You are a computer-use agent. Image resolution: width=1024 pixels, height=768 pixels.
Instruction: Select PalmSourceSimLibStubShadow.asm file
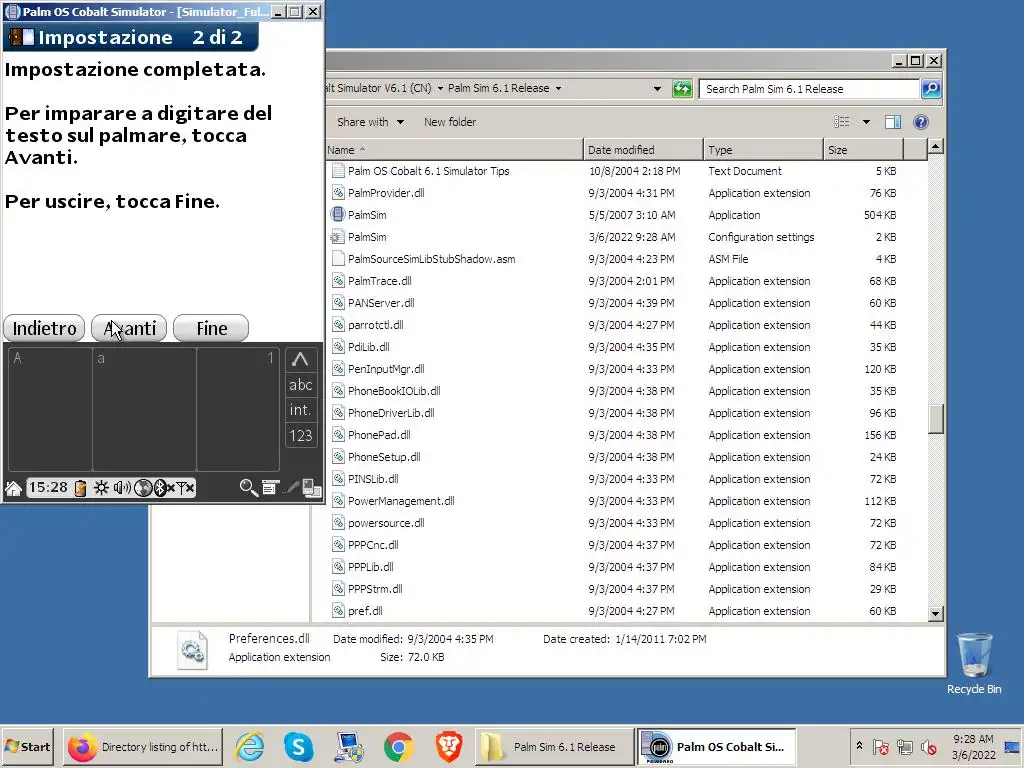[x=431, y=259]
